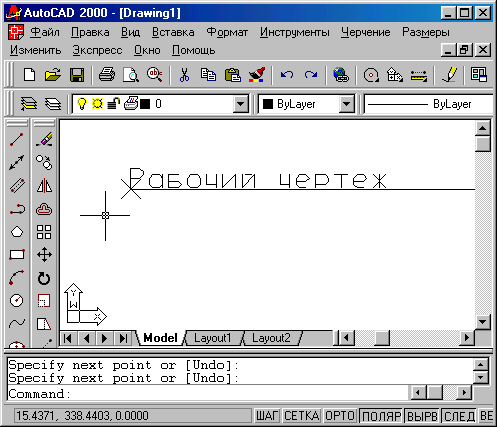Print the drawing using the printer icon
The width and height of the screenshot is (497, 427).
pyautogui.click(x=107, y=75)
